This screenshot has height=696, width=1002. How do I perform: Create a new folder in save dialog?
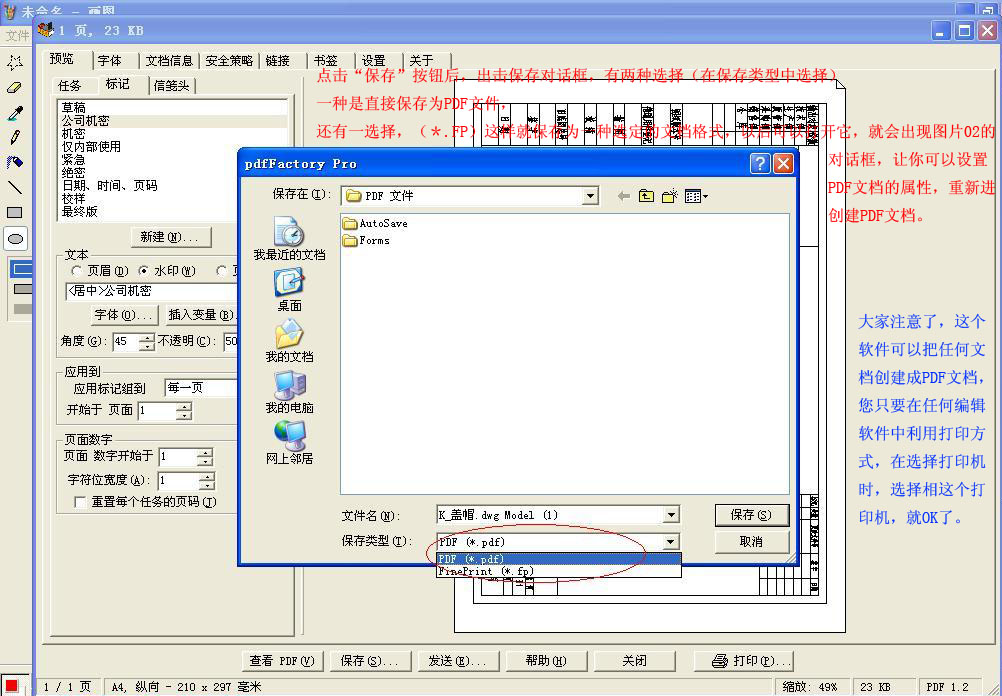(669, 196)
